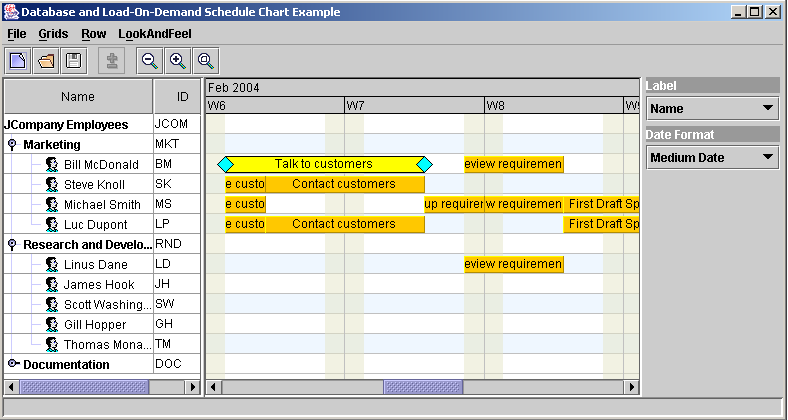
Task: Click the chart's horizontal scrollbar thumb
Action: (423, 387)
